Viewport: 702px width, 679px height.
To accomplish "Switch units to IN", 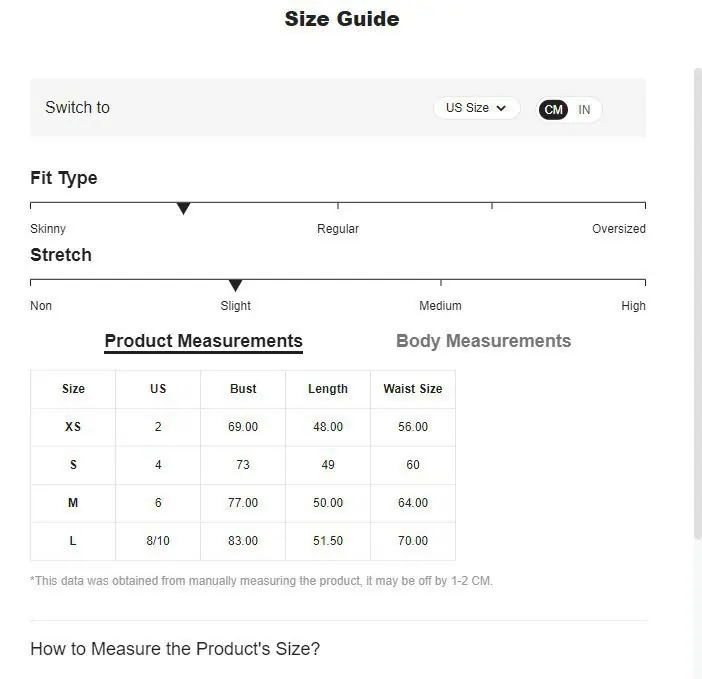I will (584, 110).
